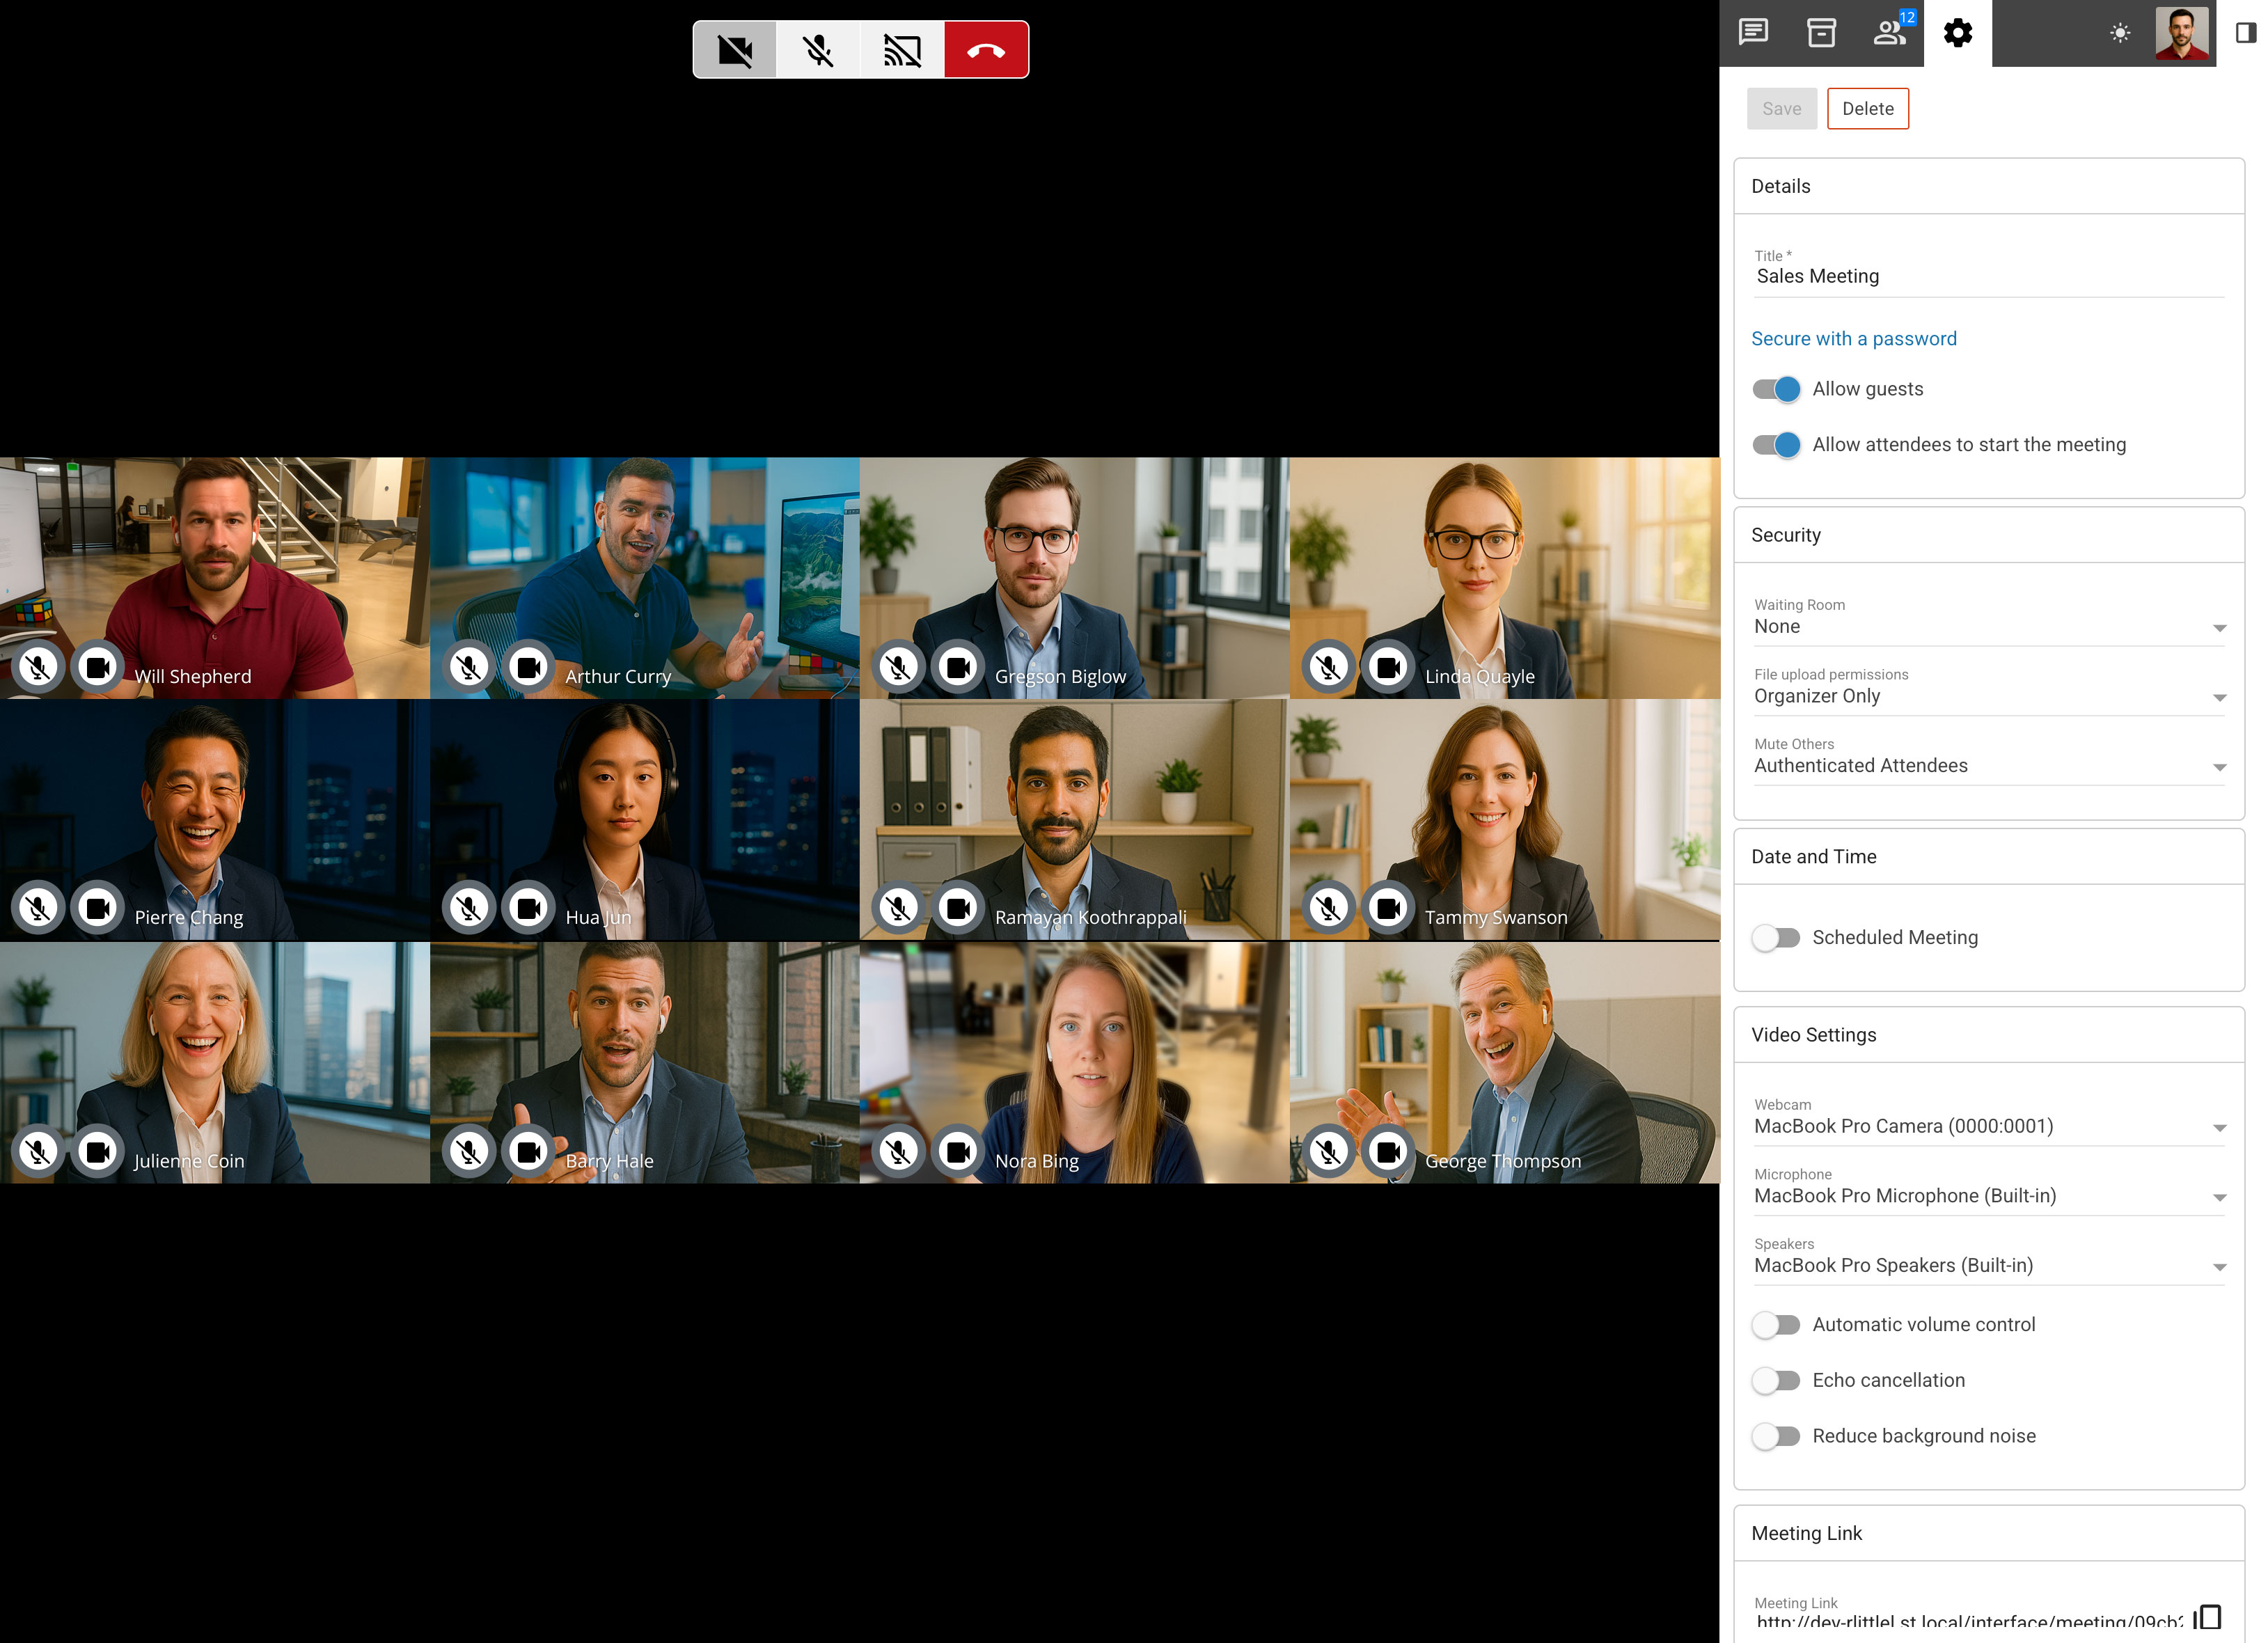Screen dimensions: 2268x1643
Task: Click the muted microphone icon in top toolbar
Action: pos(818,50)
